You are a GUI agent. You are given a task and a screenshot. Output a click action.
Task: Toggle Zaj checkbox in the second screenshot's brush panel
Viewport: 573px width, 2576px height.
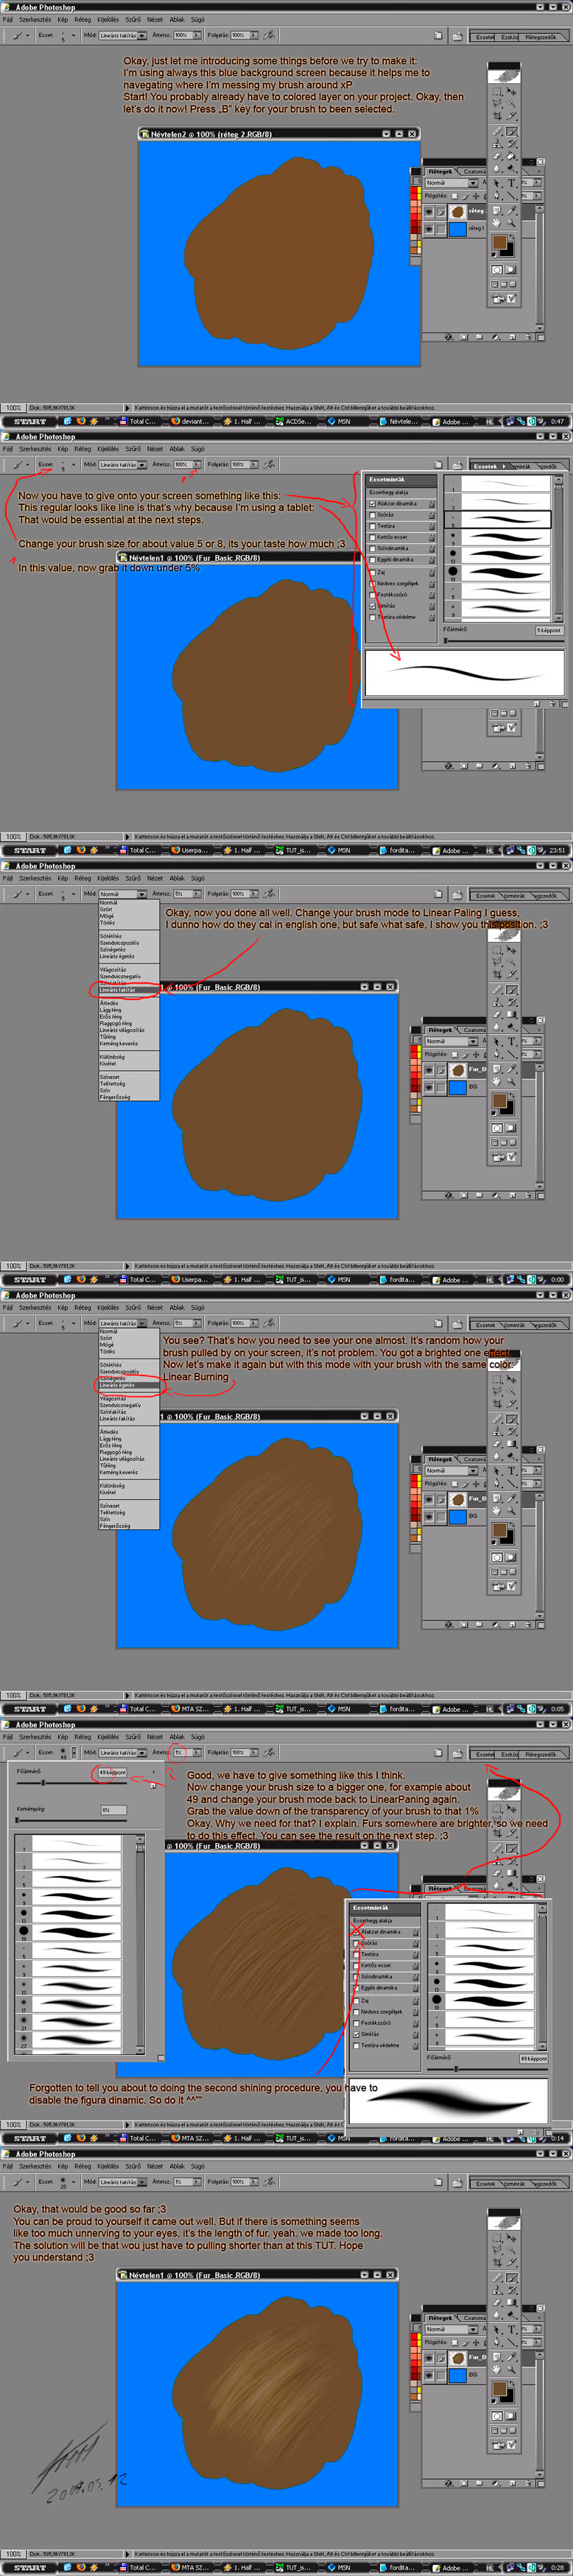coord(372,573)
